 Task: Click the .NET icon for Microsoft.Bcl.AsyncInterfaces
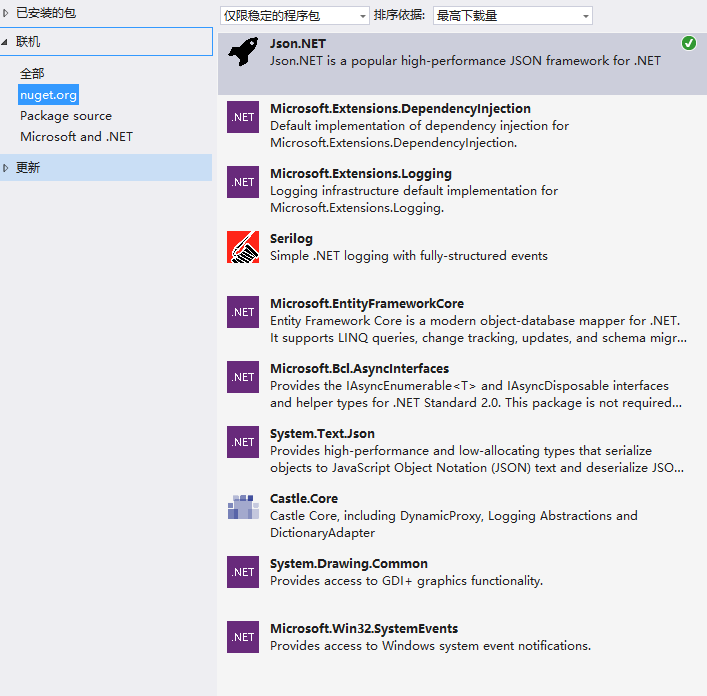point(243,377)
